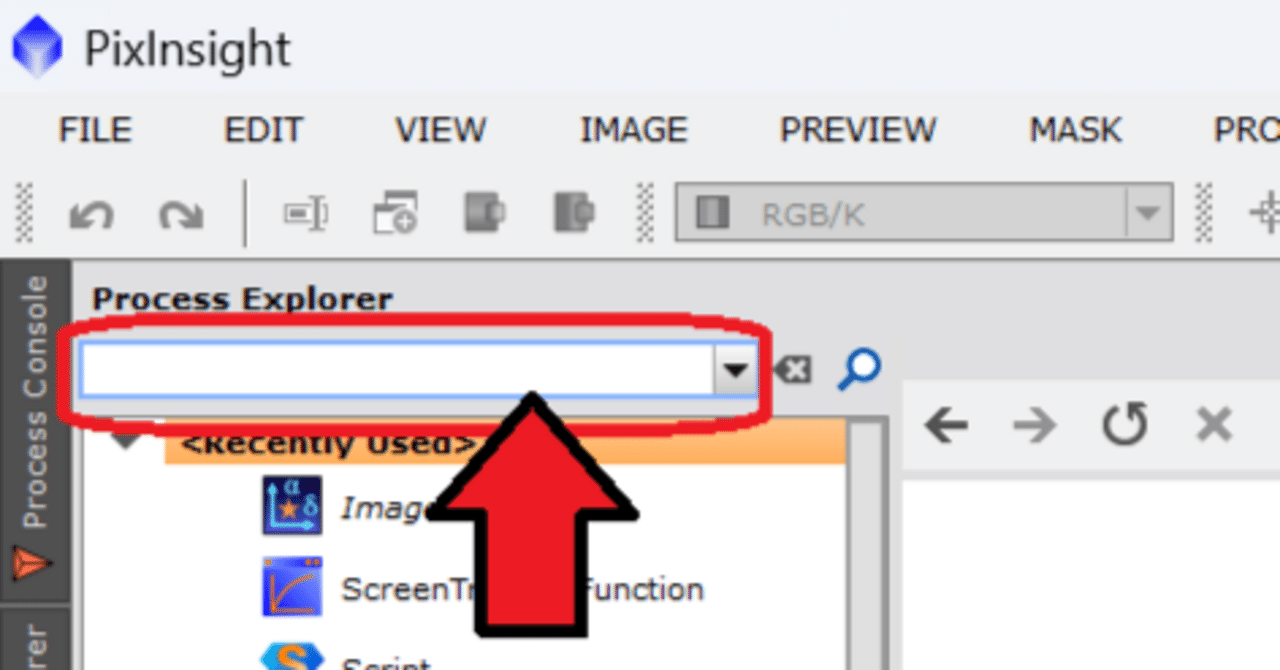Open the FILE menu
Viewport: 1280px width, 670px height.
pos(95,130)
